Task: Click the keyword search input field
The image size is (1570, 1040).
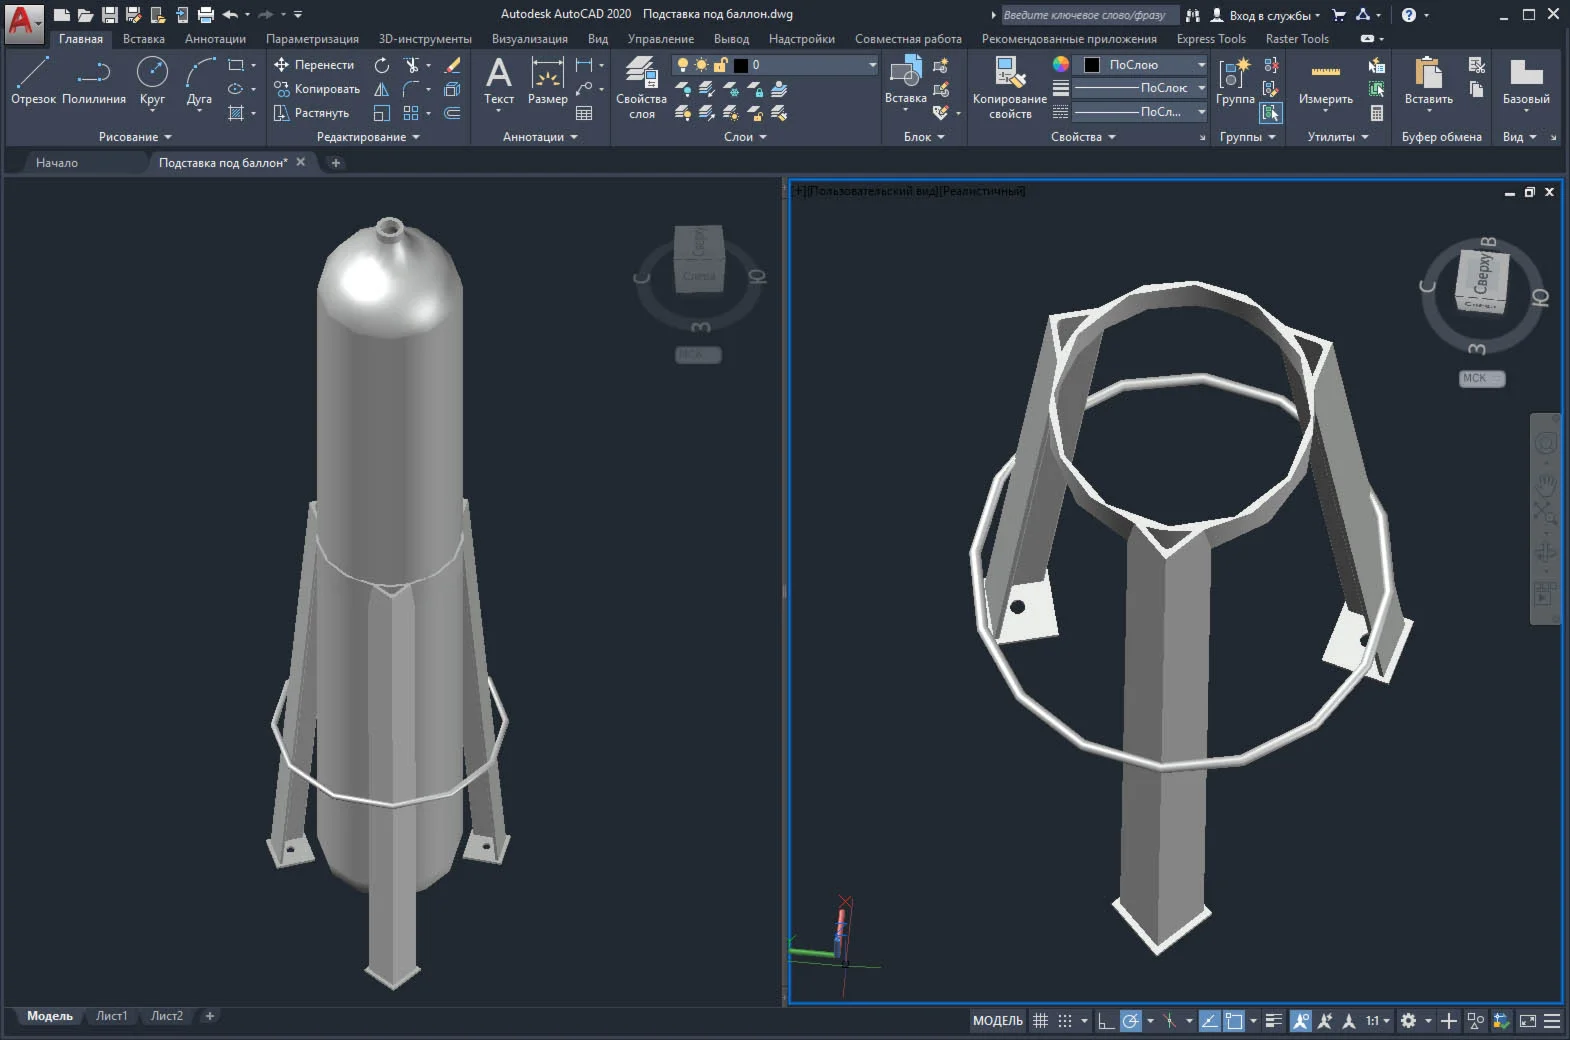Action: [x=1088, y=15]
